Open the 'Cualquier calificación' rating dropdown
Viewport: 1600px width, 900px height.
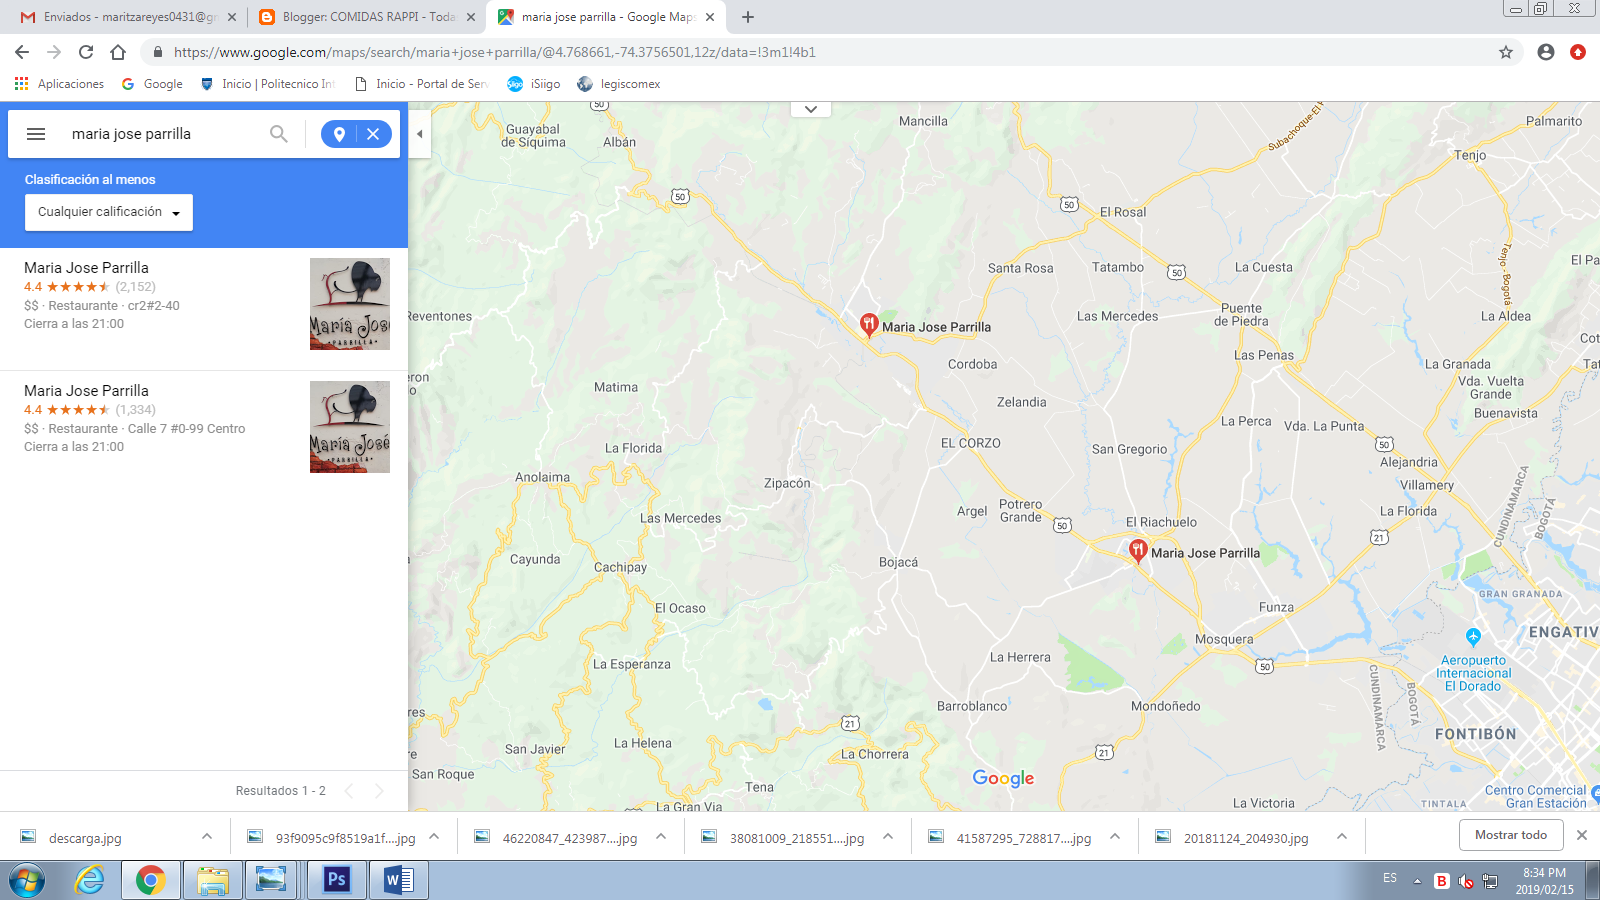click(109, 212)
